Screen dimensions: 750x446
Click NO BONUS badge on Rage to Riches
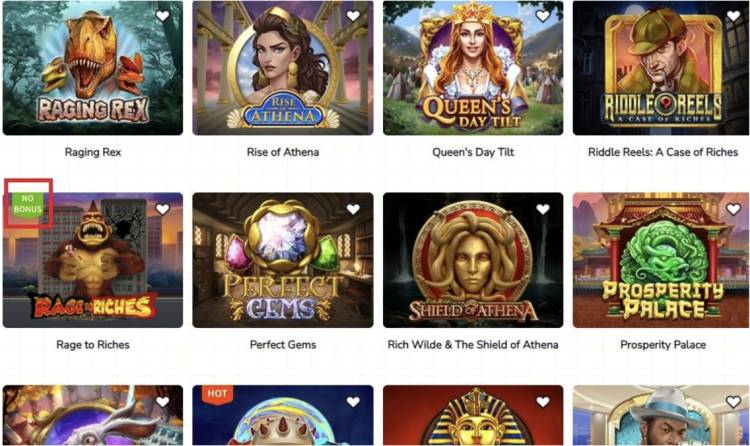[x=28, y=205]
